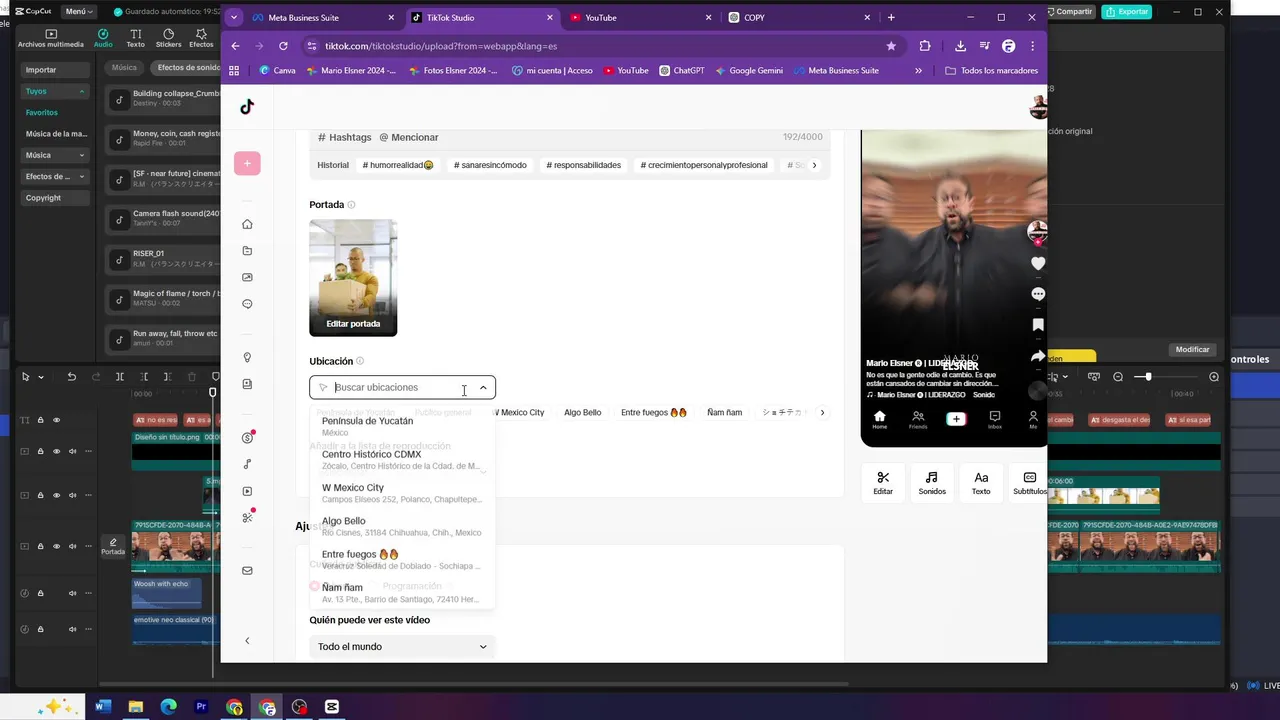
Task: Toggle lock on the text track
Action: (40, 420)
